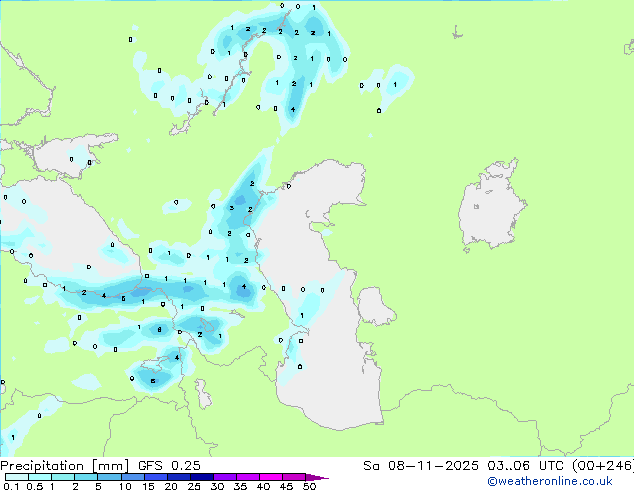Click the 35–40 mm legend swatch
634x490 pixels.
coord(248,477)
